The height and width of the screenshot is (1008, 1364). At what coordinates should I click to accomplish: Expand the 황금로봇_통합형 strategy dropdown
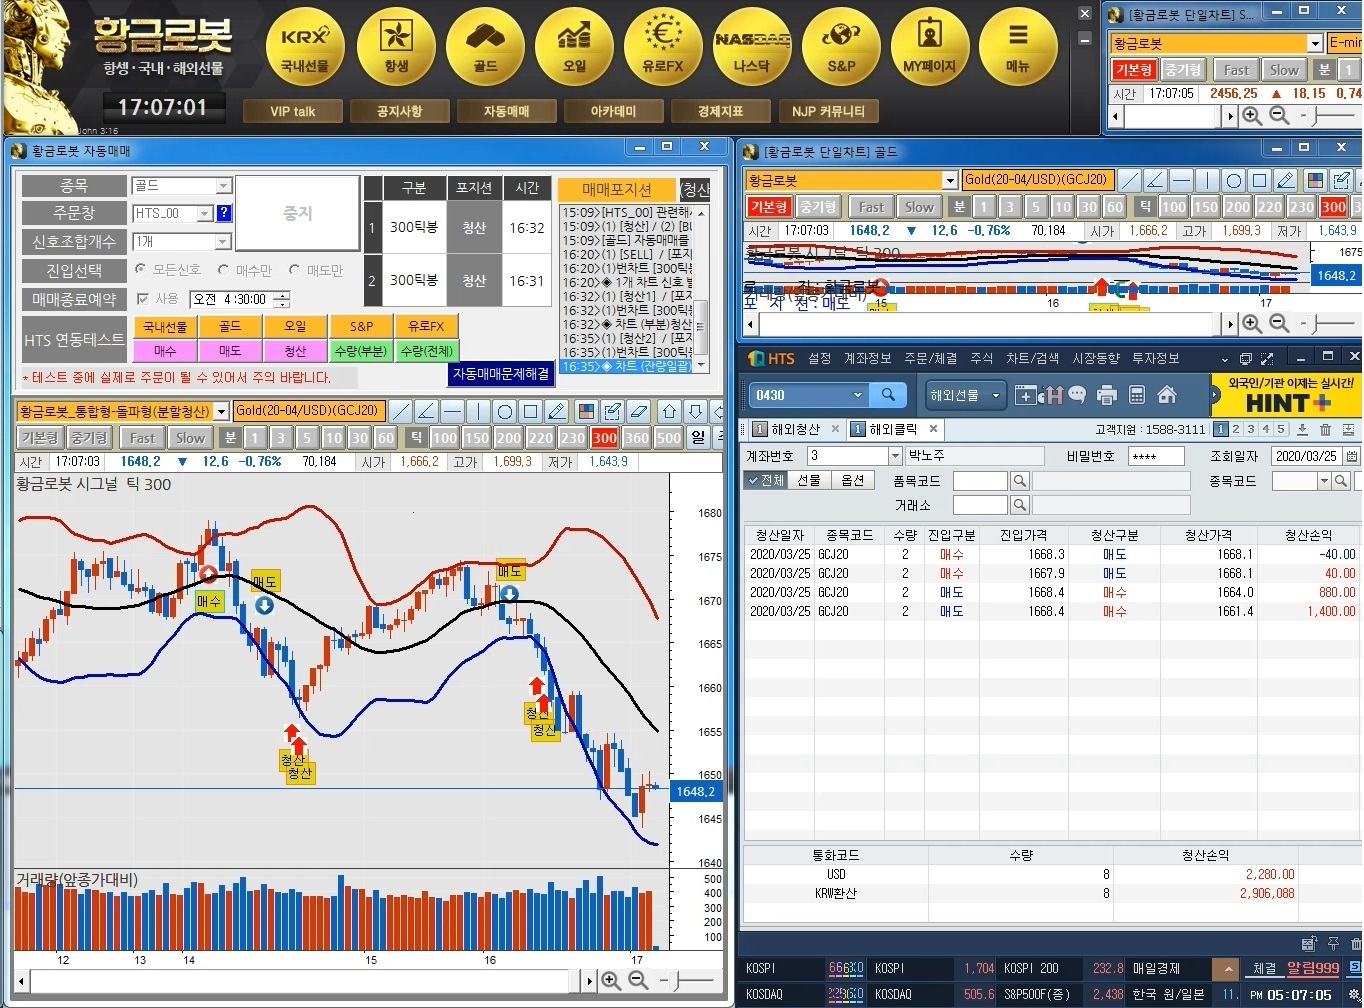pos(221,411)
